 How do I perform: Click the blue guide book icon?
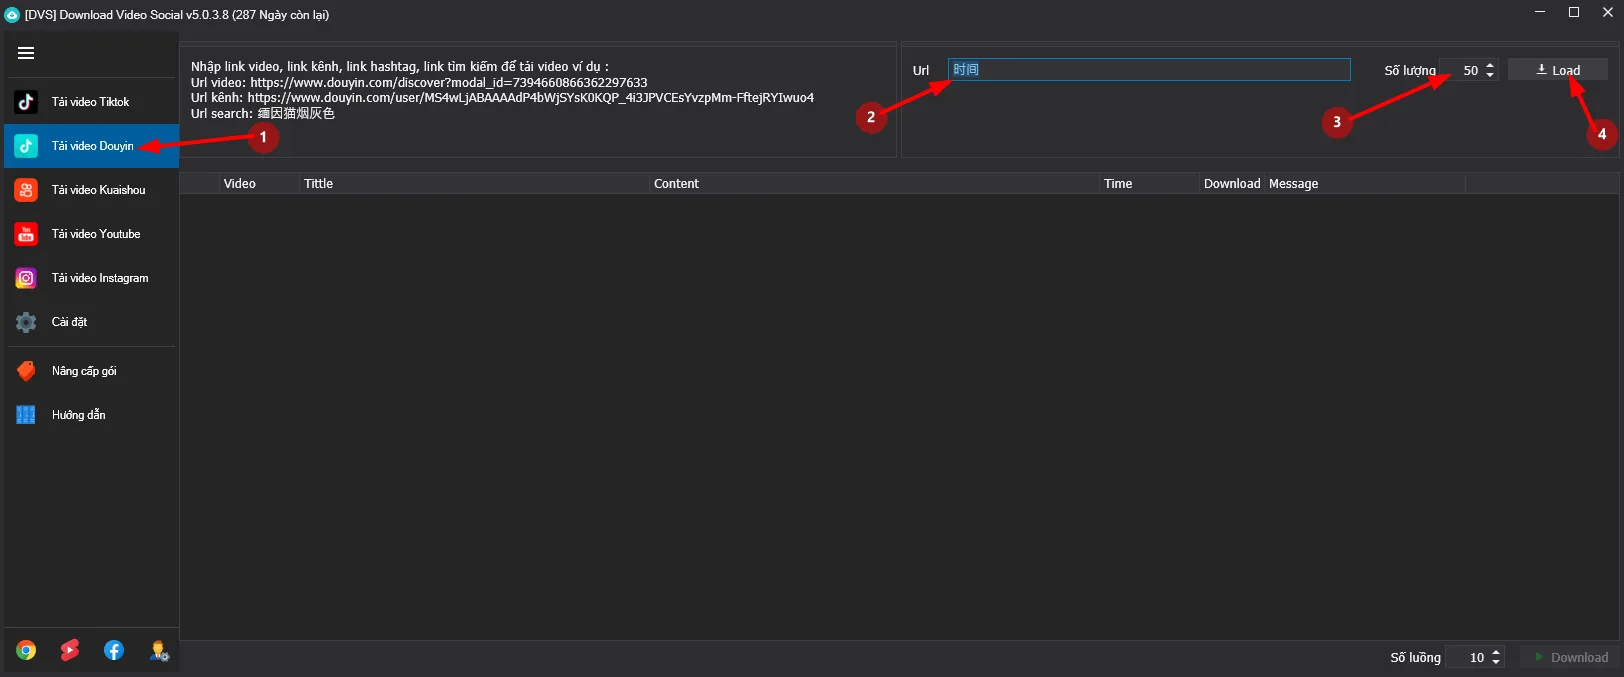(26, 415)
